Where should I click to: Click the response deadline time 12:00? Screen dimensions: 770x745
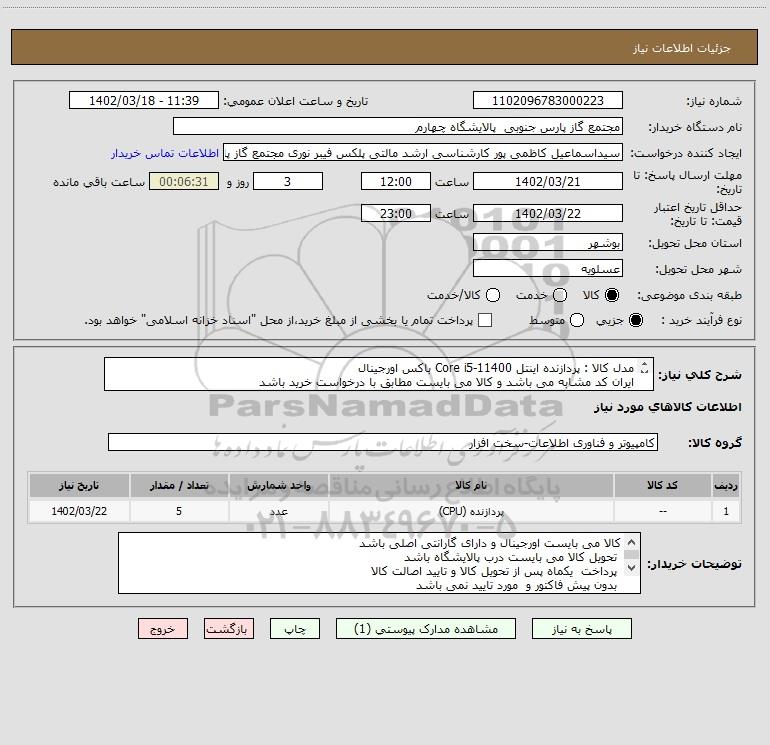(396, 181)
